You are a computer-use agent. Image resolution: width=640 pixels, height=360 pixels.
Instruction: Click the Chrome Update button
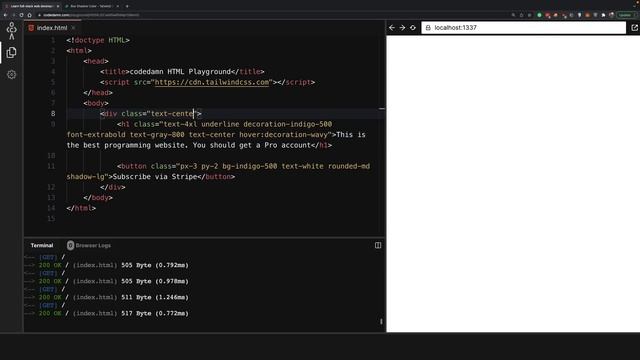[626, 15]
